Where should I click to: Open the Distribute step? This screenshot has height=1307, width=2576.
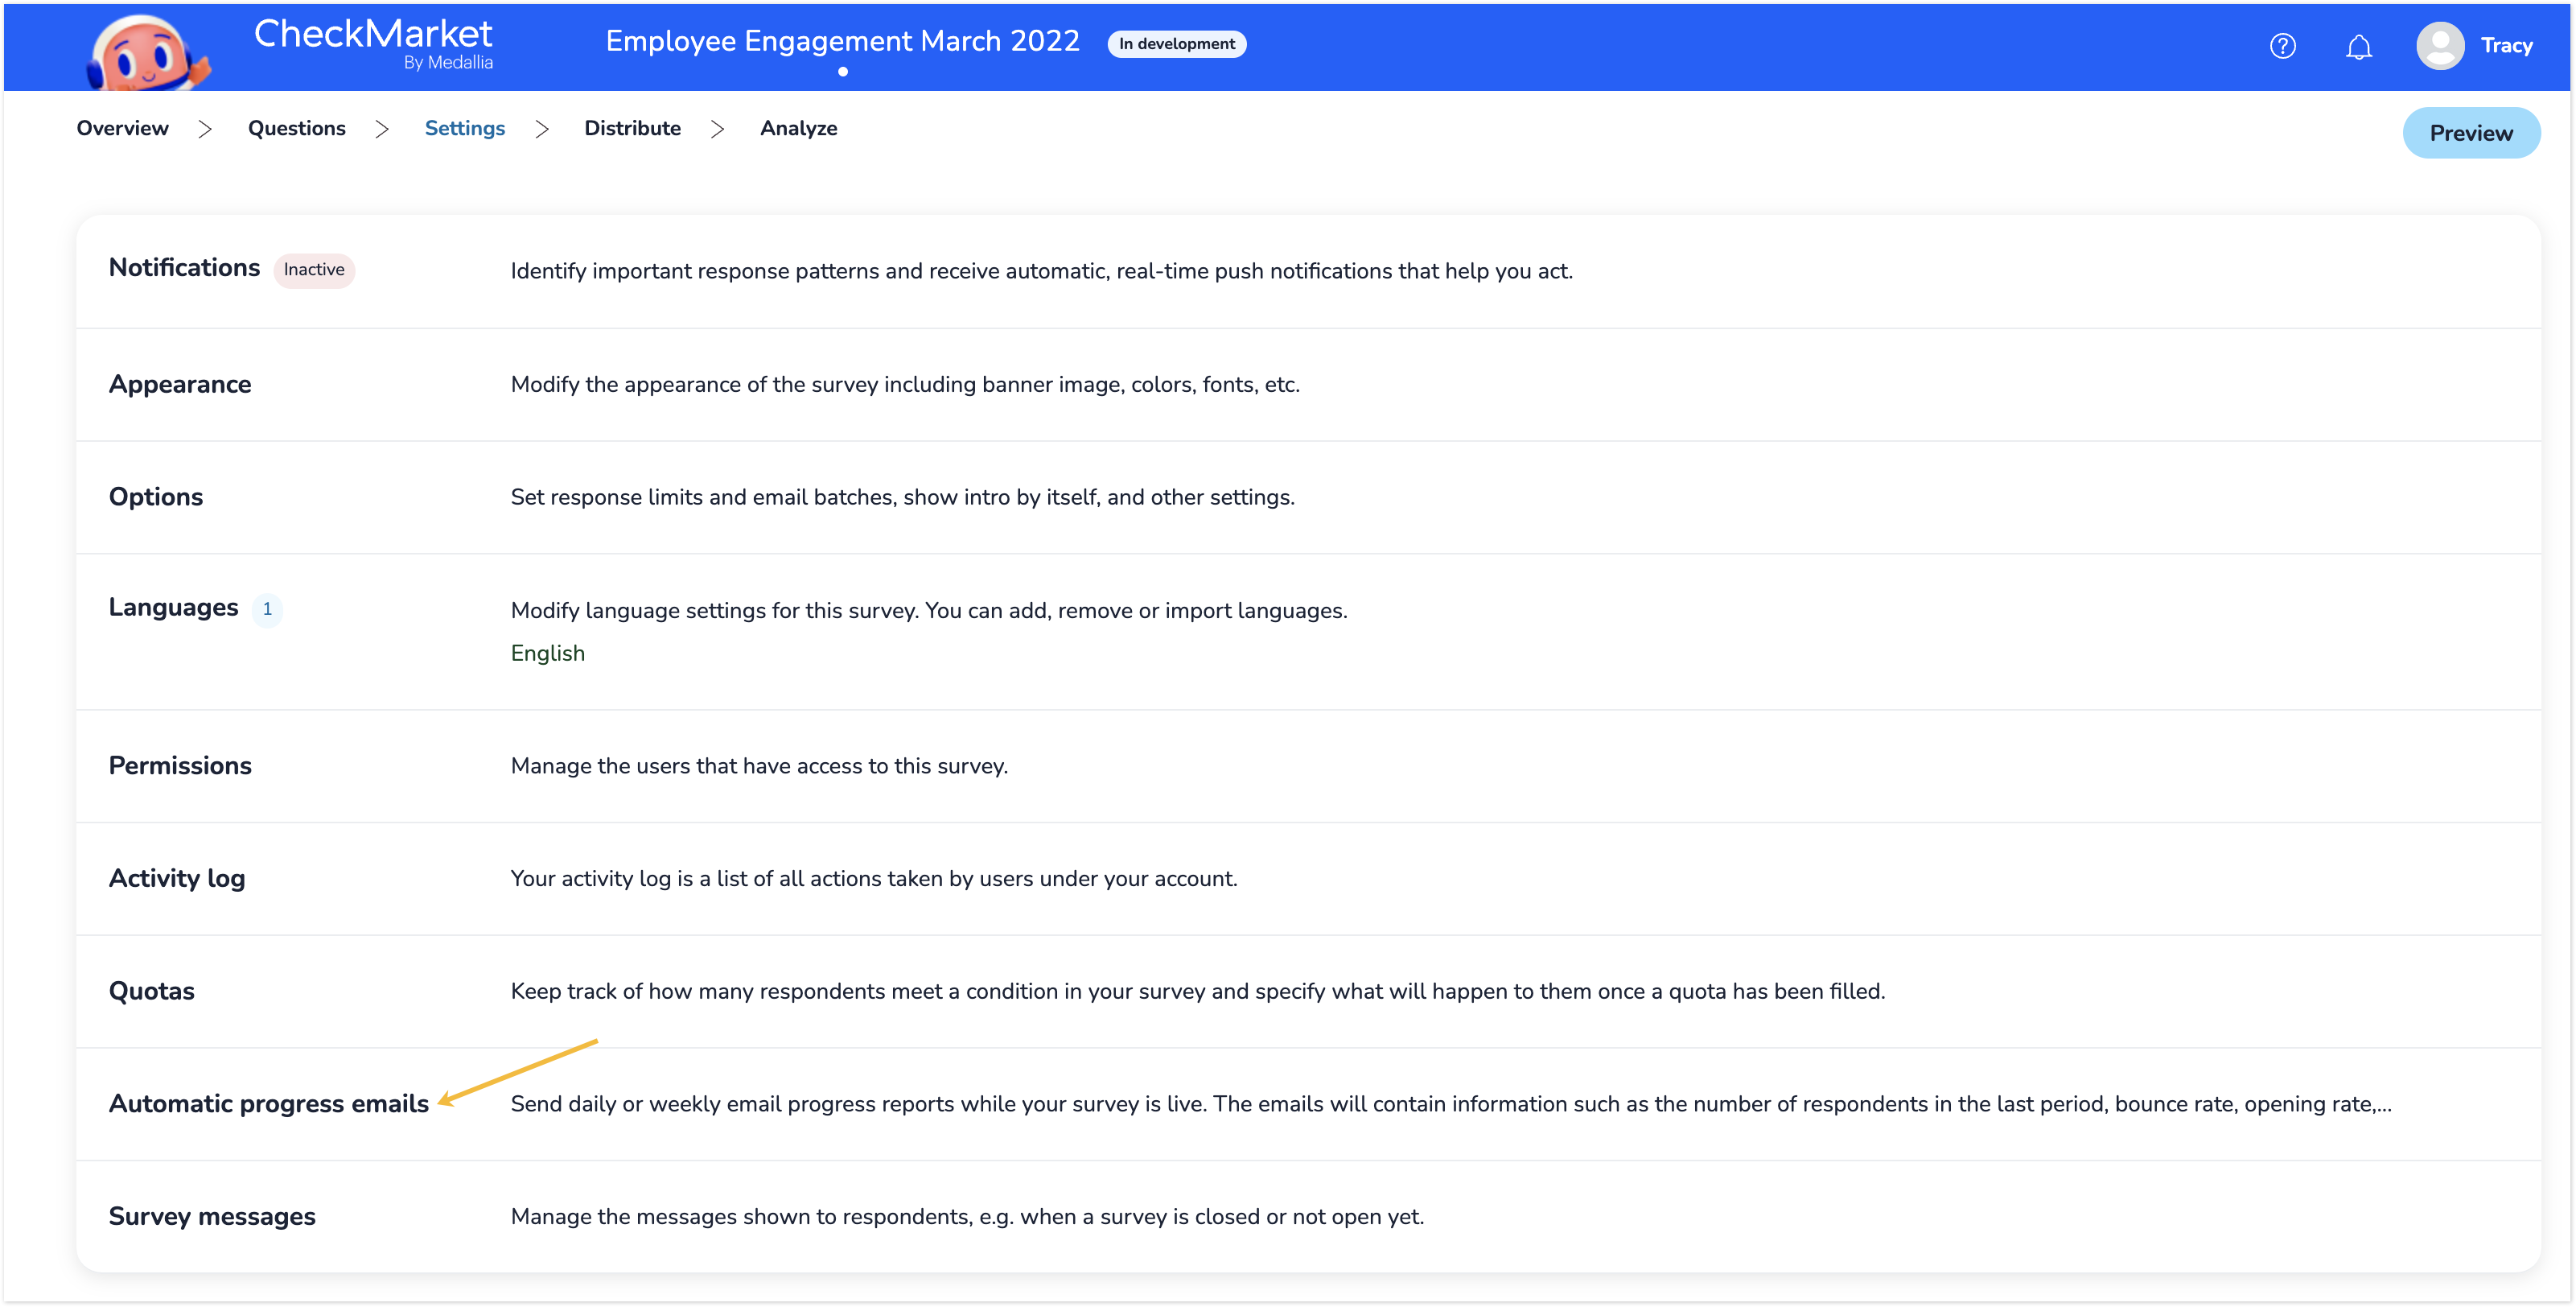tap(632, 128)
